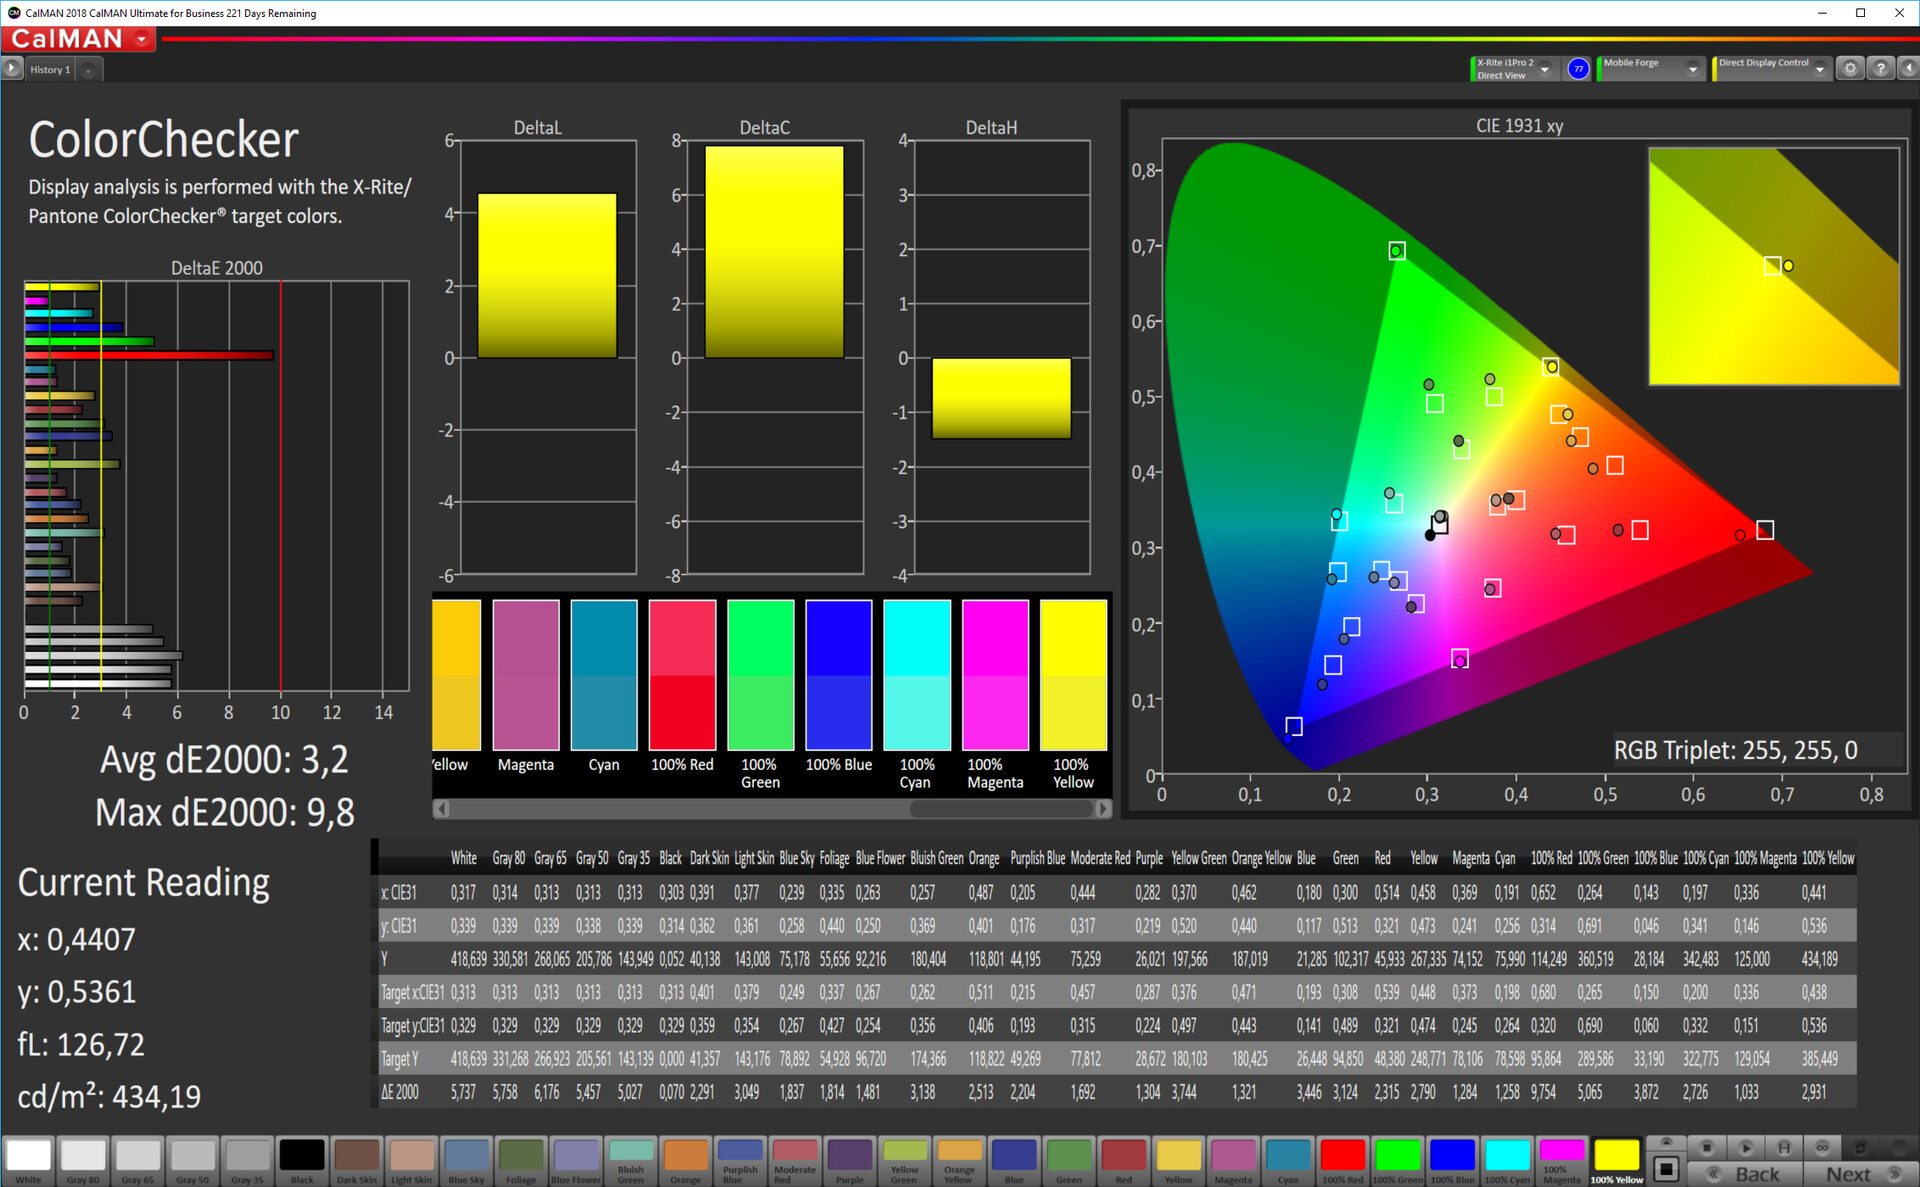
Task: Select the History 1 tab
Action: 50,69
